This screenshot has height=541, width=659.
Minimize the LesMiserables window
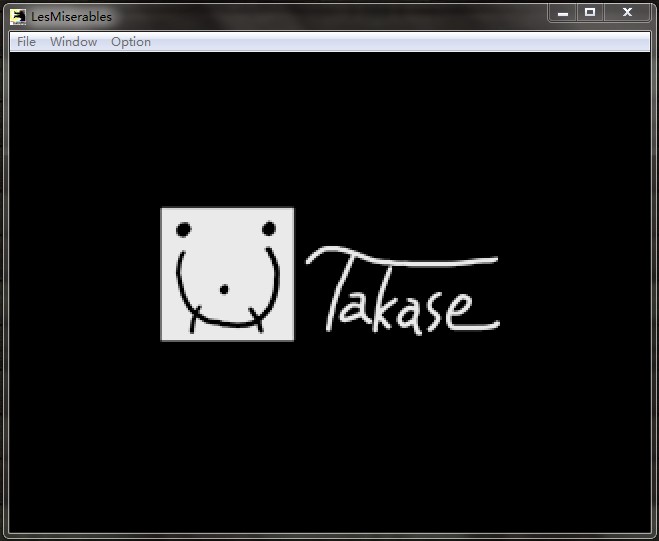tap(563, 13)
